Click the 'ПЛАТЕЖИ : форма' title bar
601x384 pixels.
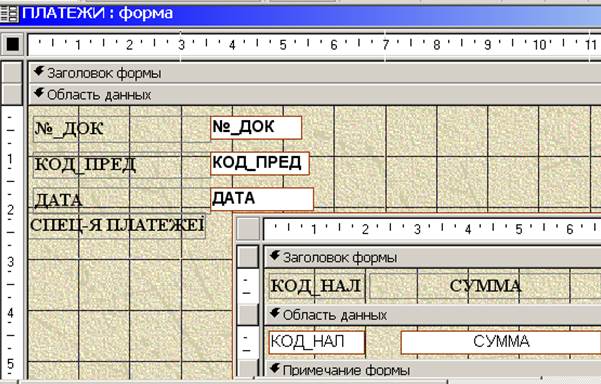(300, 14)
